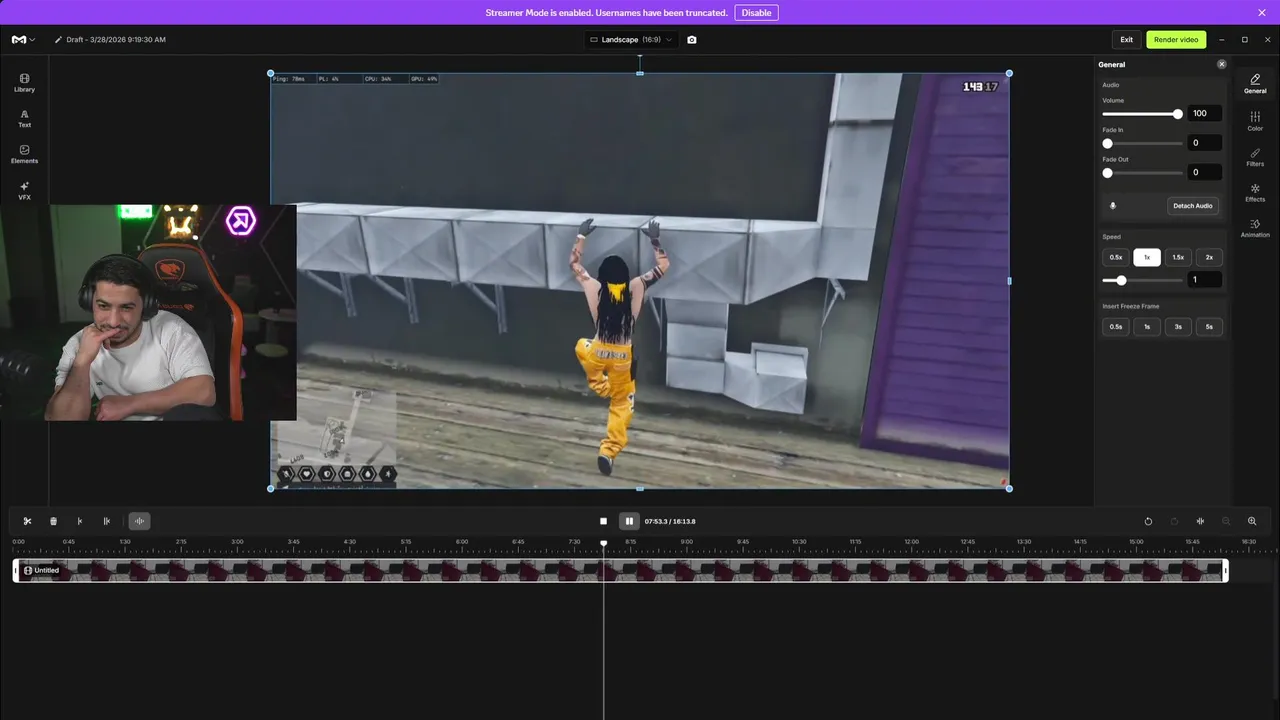Click the microphone icon in Audio section
This screenshot has width=1280, height=720.
point(1113,205)
